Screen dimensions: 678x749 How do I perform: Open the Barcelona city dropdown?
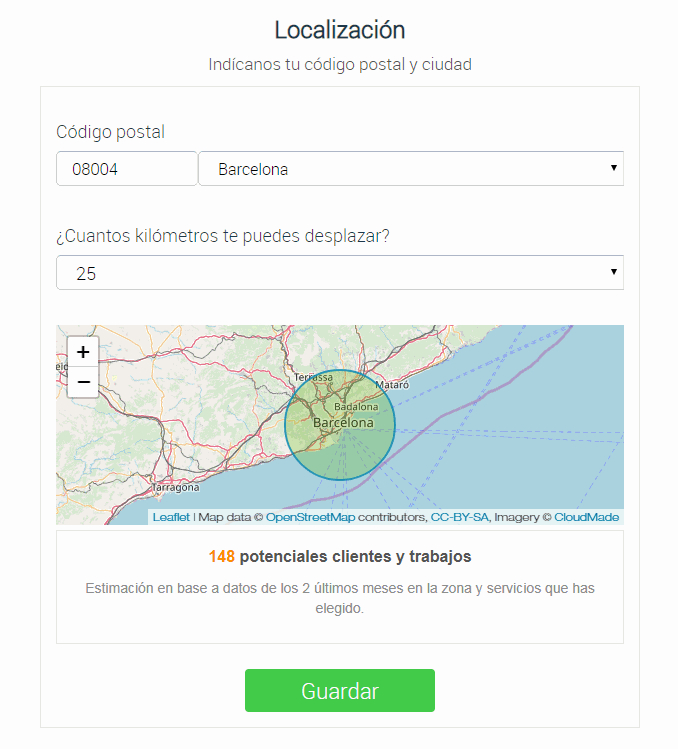coord(410,169)
